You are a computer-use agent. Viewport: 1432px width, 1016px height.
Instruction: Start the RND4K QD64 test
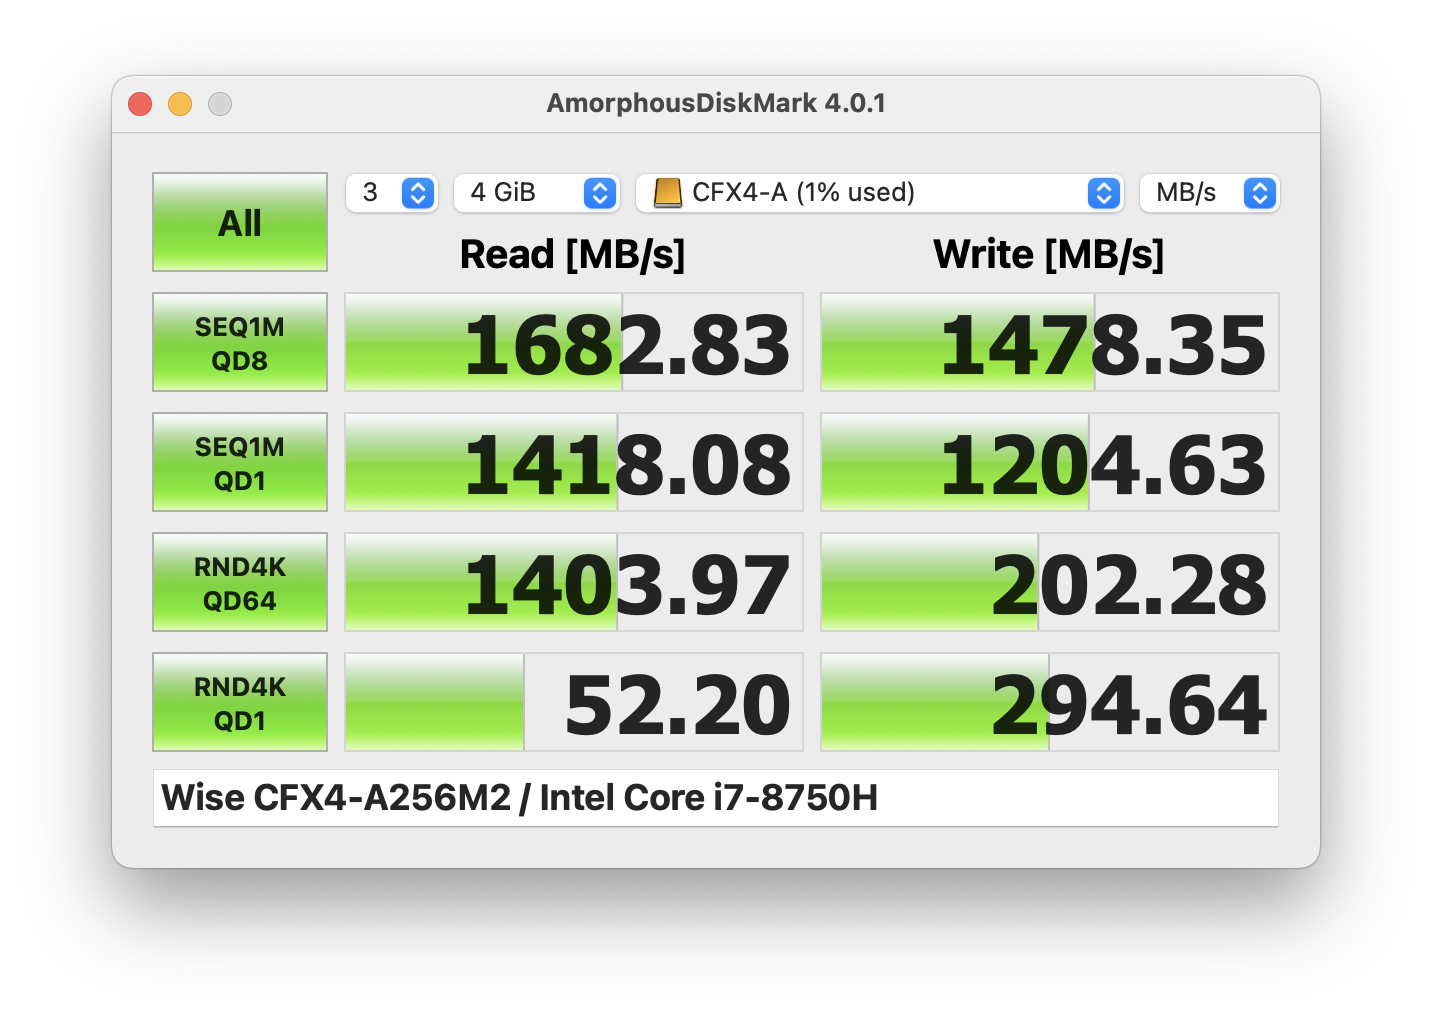coord(240,582)
